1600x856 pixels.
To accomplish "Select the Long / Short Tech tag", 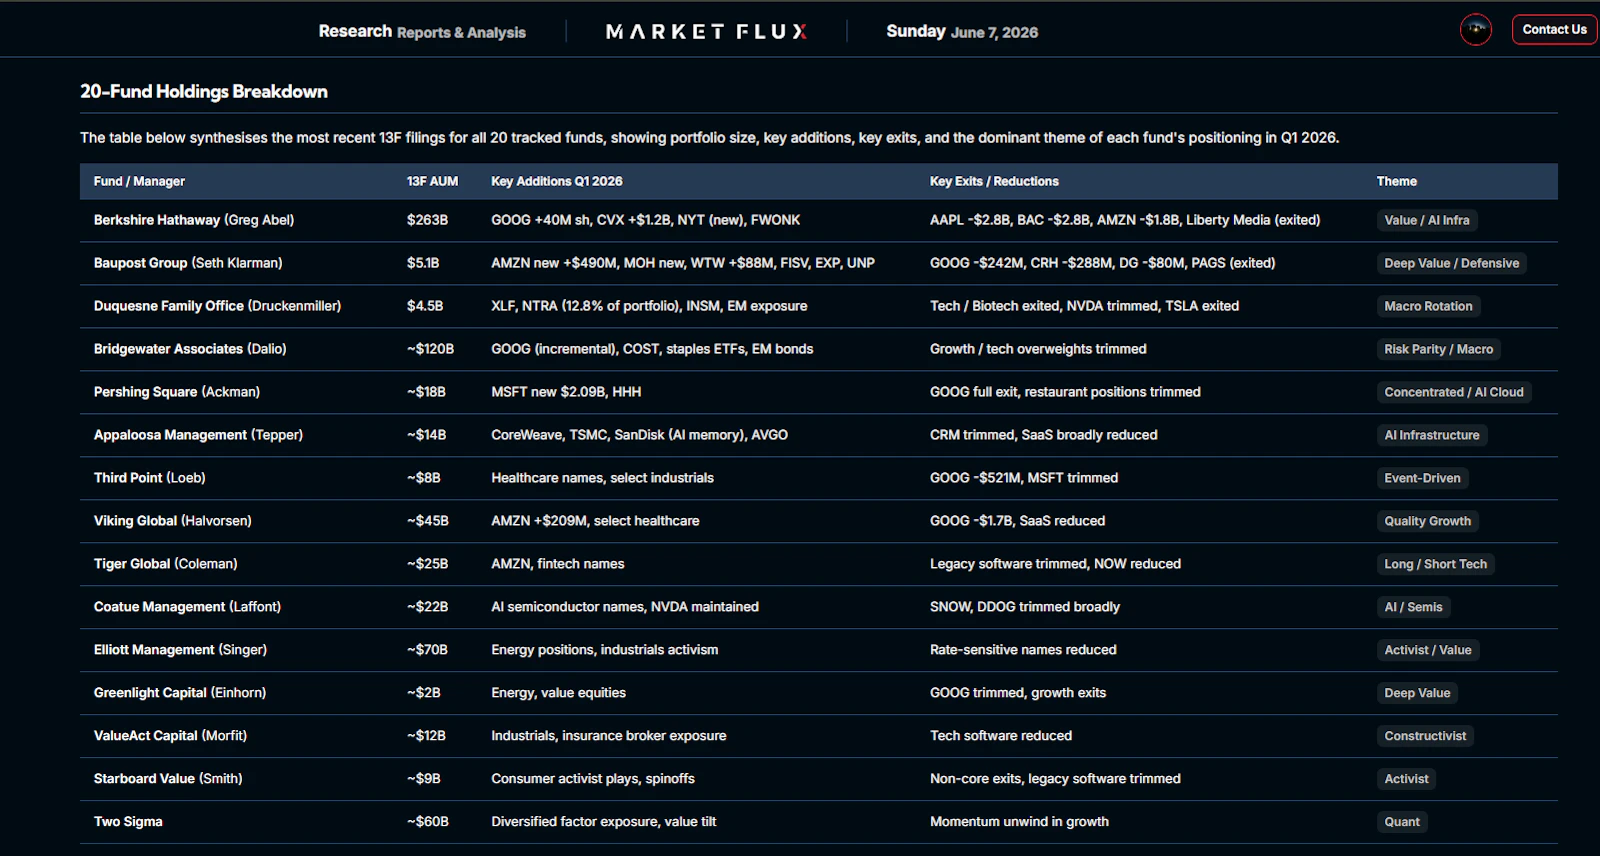I will [1436, 564].
